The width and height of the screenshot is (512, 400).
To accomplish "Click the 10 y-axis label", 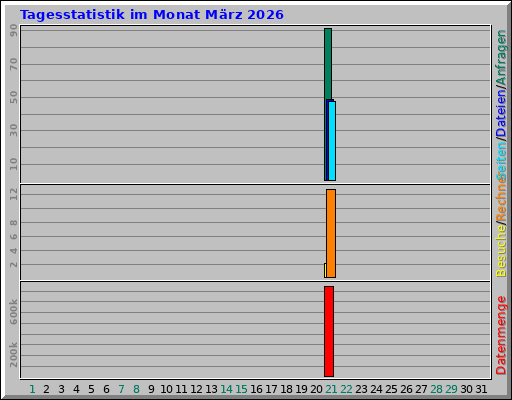I will pyautogui.click(x=13, y=164).
